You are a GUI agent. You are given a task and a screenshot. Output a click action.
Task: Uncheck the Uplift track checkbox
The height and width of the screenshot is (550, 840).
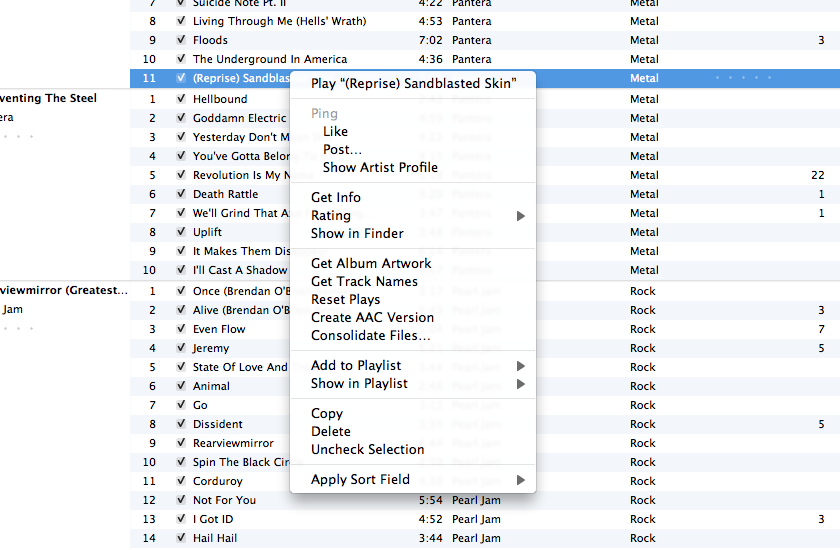[x=181, y=232]
